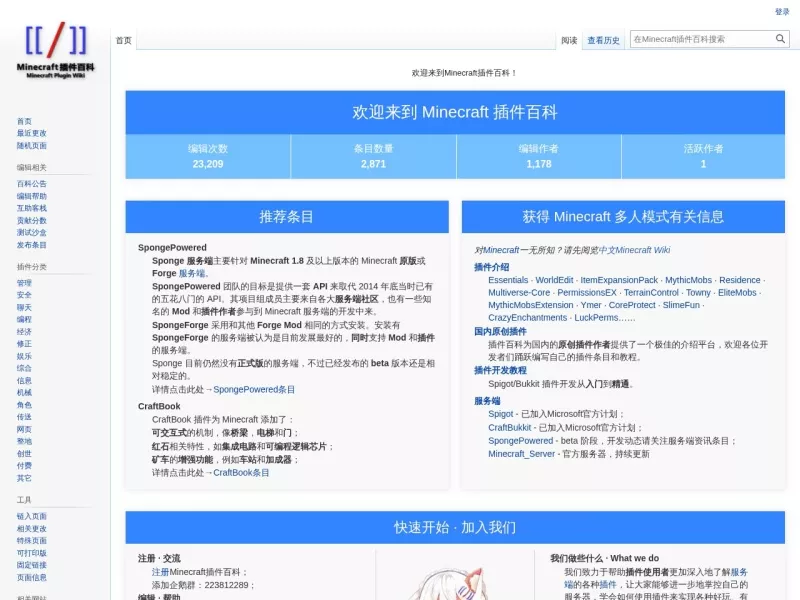
Task: Select the 付费 plugin category
Action: pyautogui.click(x=24, y=466)
